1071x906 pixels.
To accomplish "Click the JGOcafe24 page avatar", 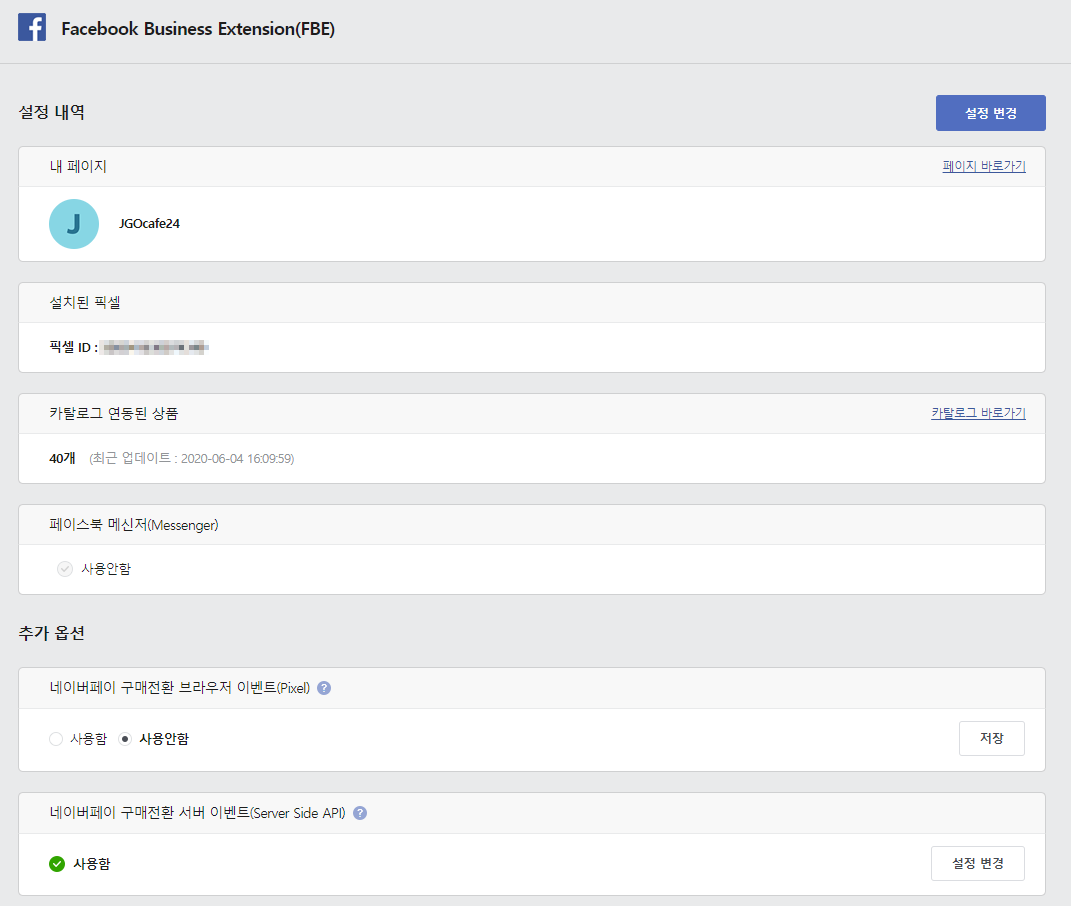I will (74, 224).
